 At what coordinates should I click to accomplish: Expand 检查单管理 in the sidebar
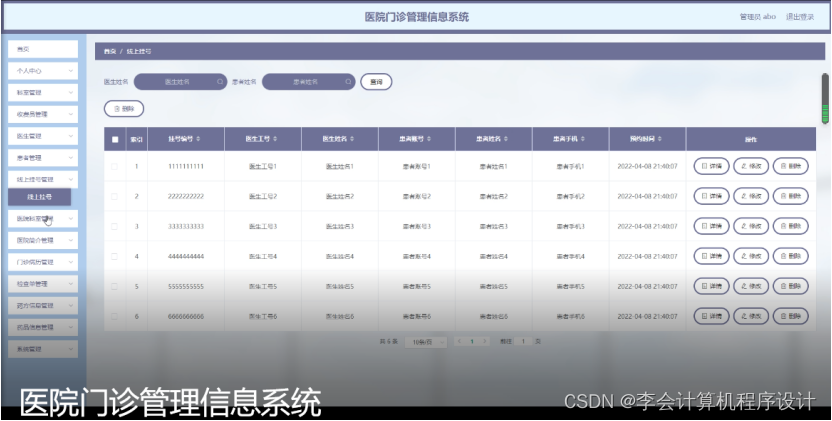(x=43, y=283)
